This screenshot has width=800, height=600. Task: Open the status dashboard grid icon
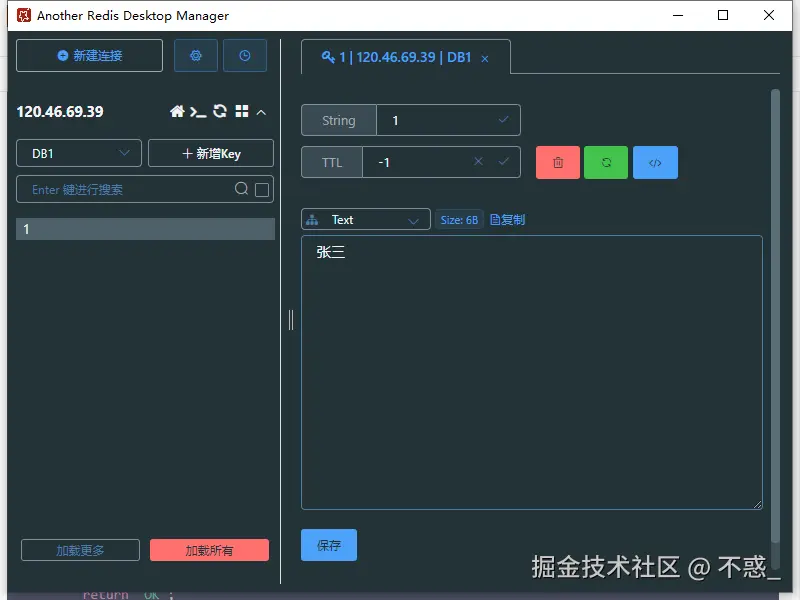click(241, 112)
